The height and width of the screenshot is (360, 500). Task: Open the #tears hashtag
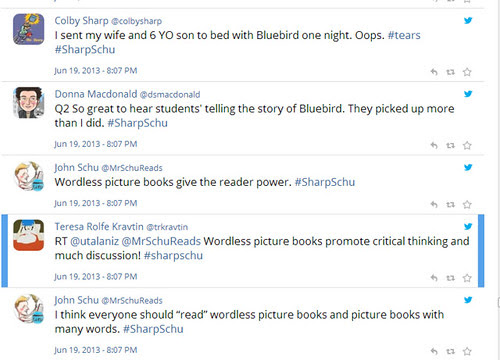(x=404, y=35)
